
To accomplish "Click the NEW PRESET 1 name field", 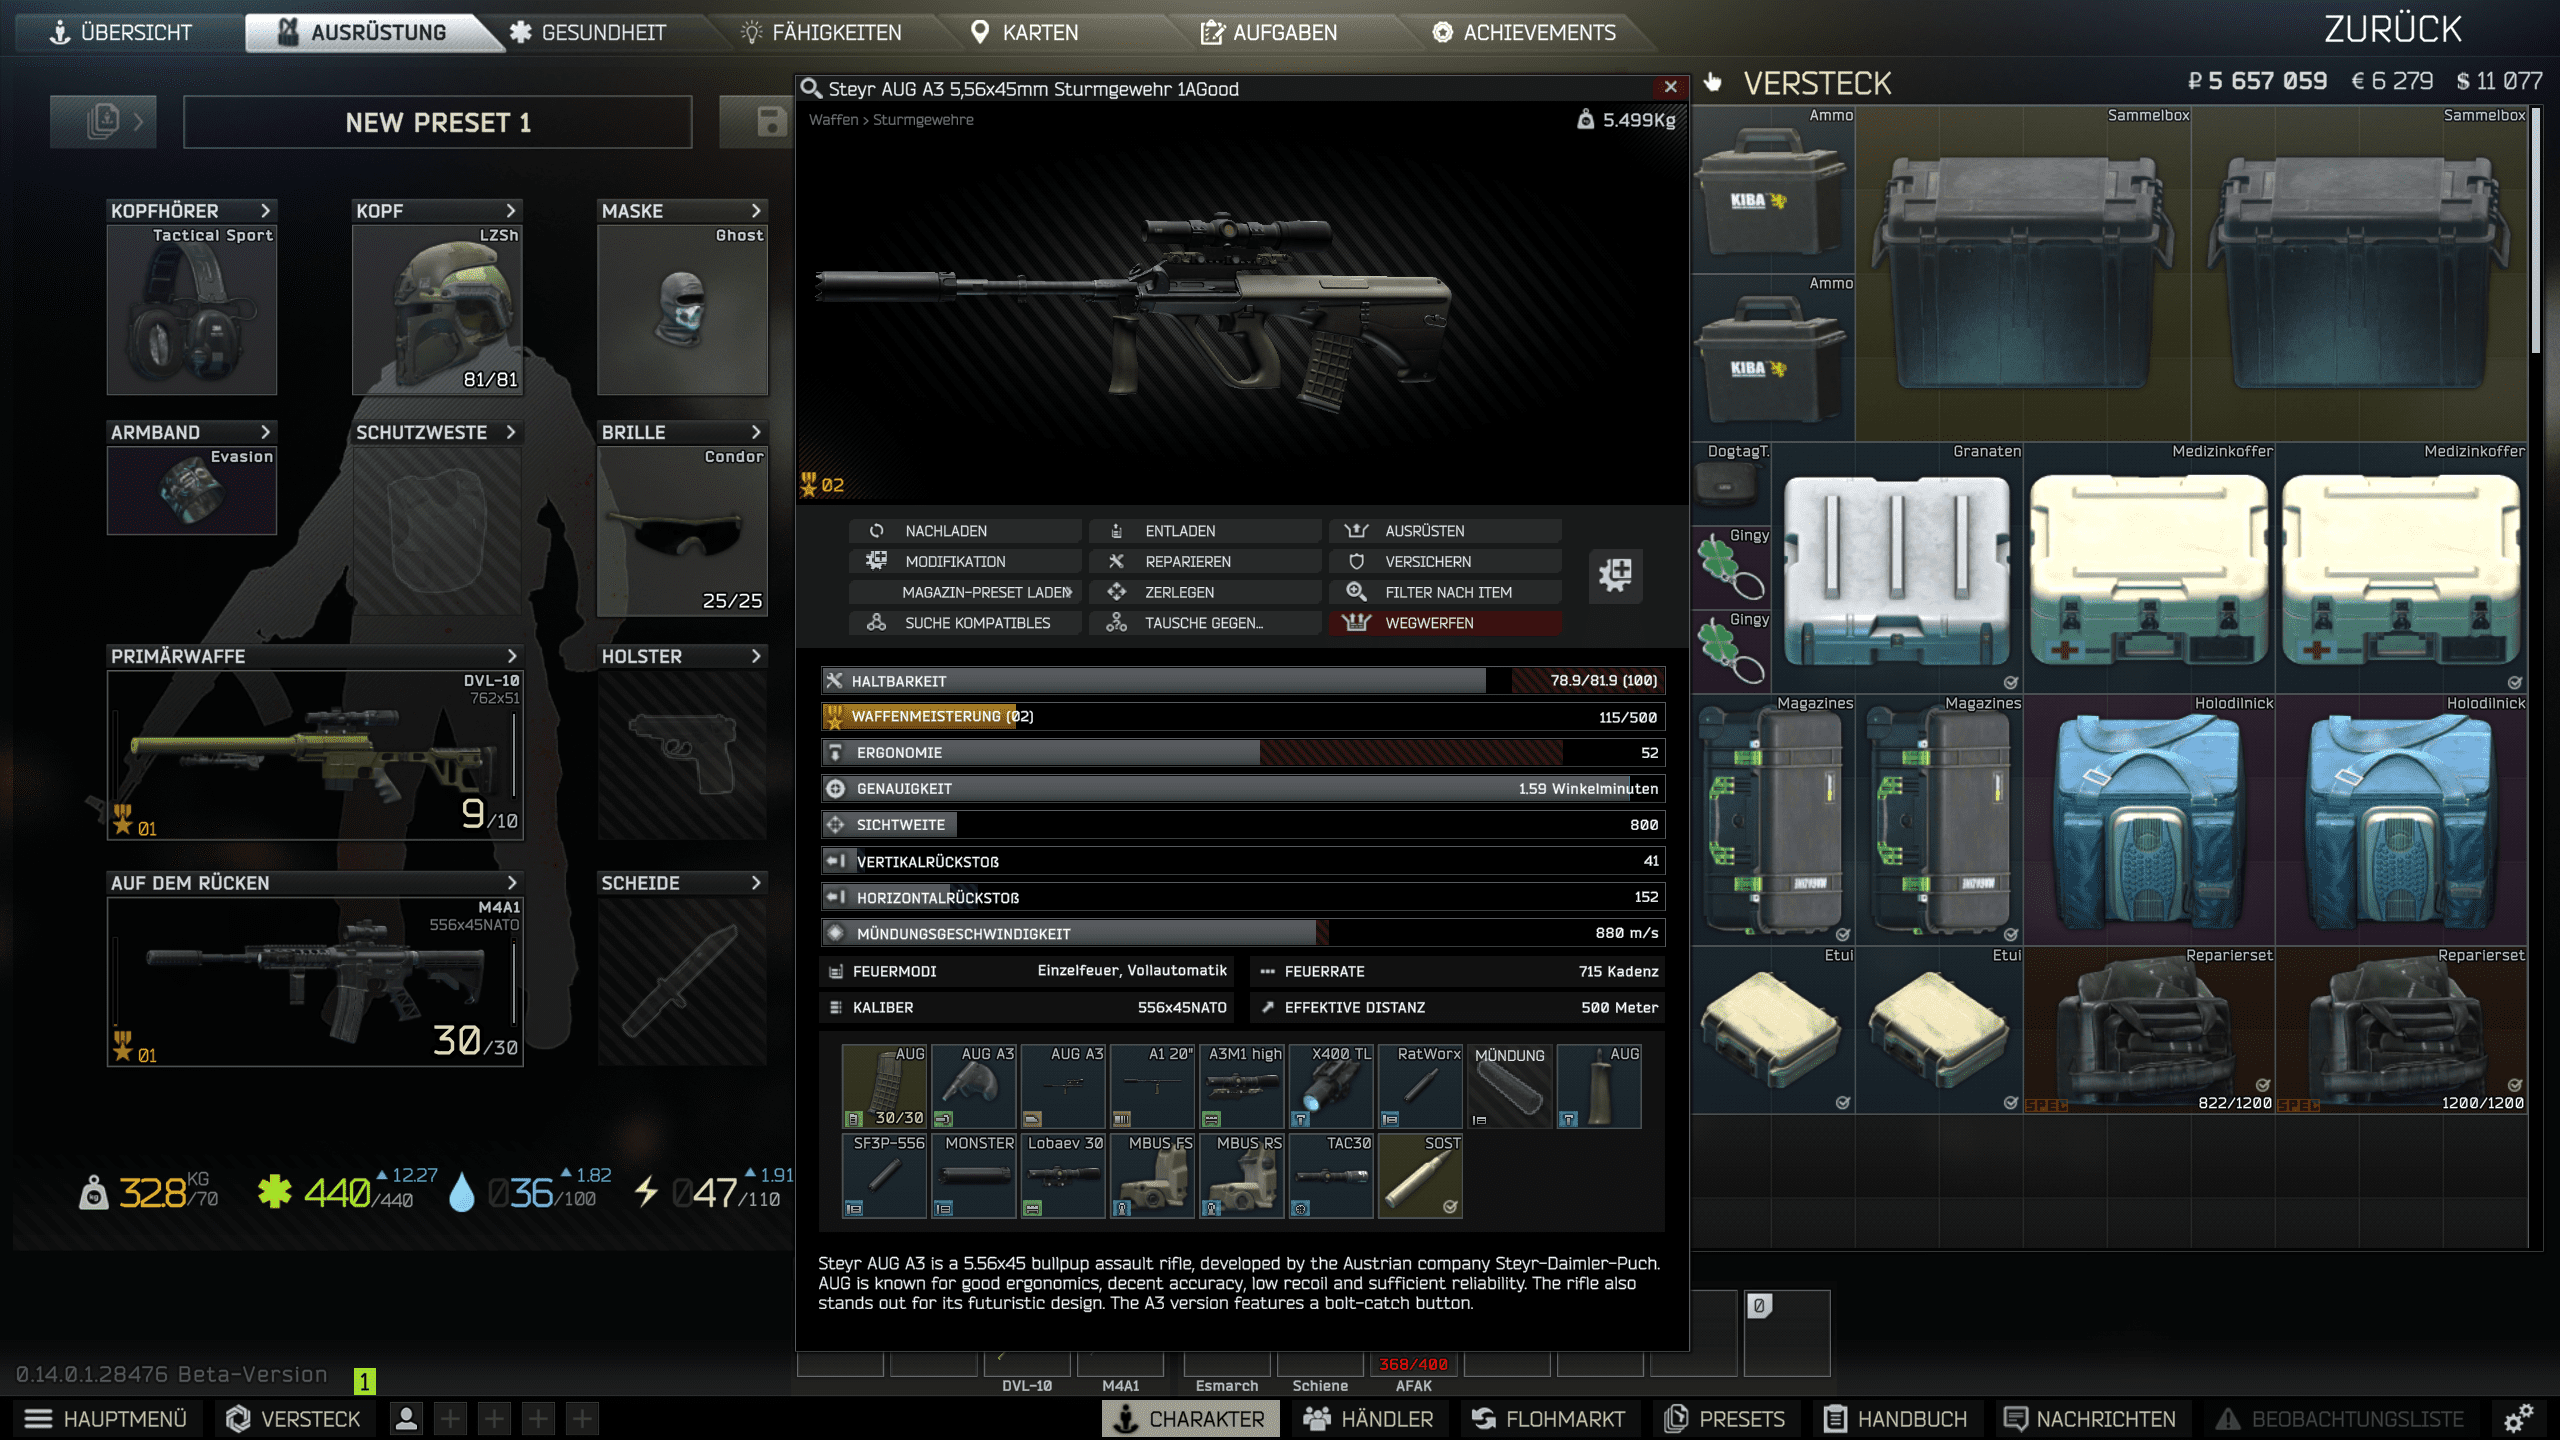I will tap(438, 122).
